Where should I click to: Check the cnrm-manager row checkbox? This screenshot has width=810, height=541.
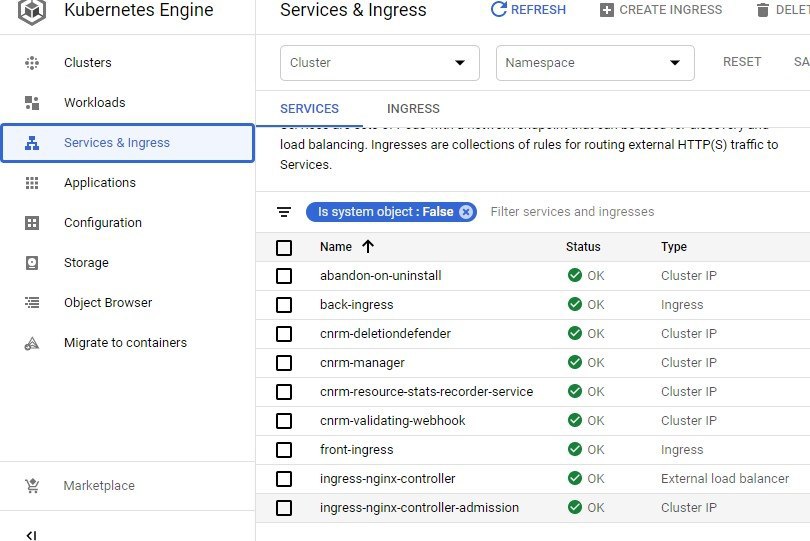pos(284,363)
